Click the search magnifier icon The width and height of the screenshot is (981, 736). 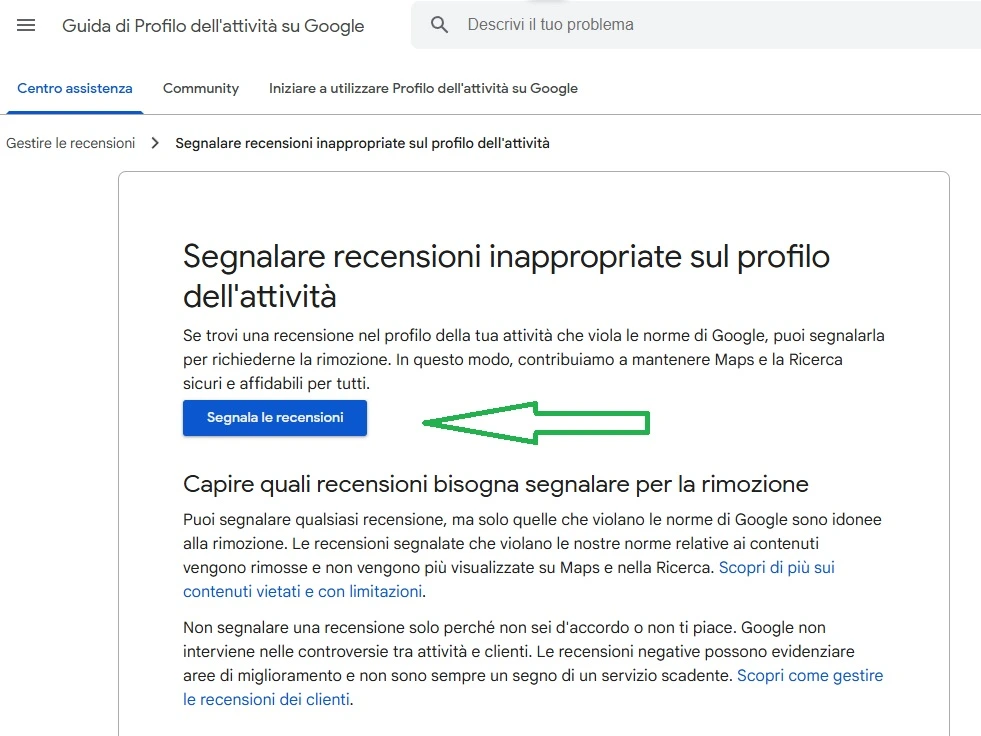(440, 24)
